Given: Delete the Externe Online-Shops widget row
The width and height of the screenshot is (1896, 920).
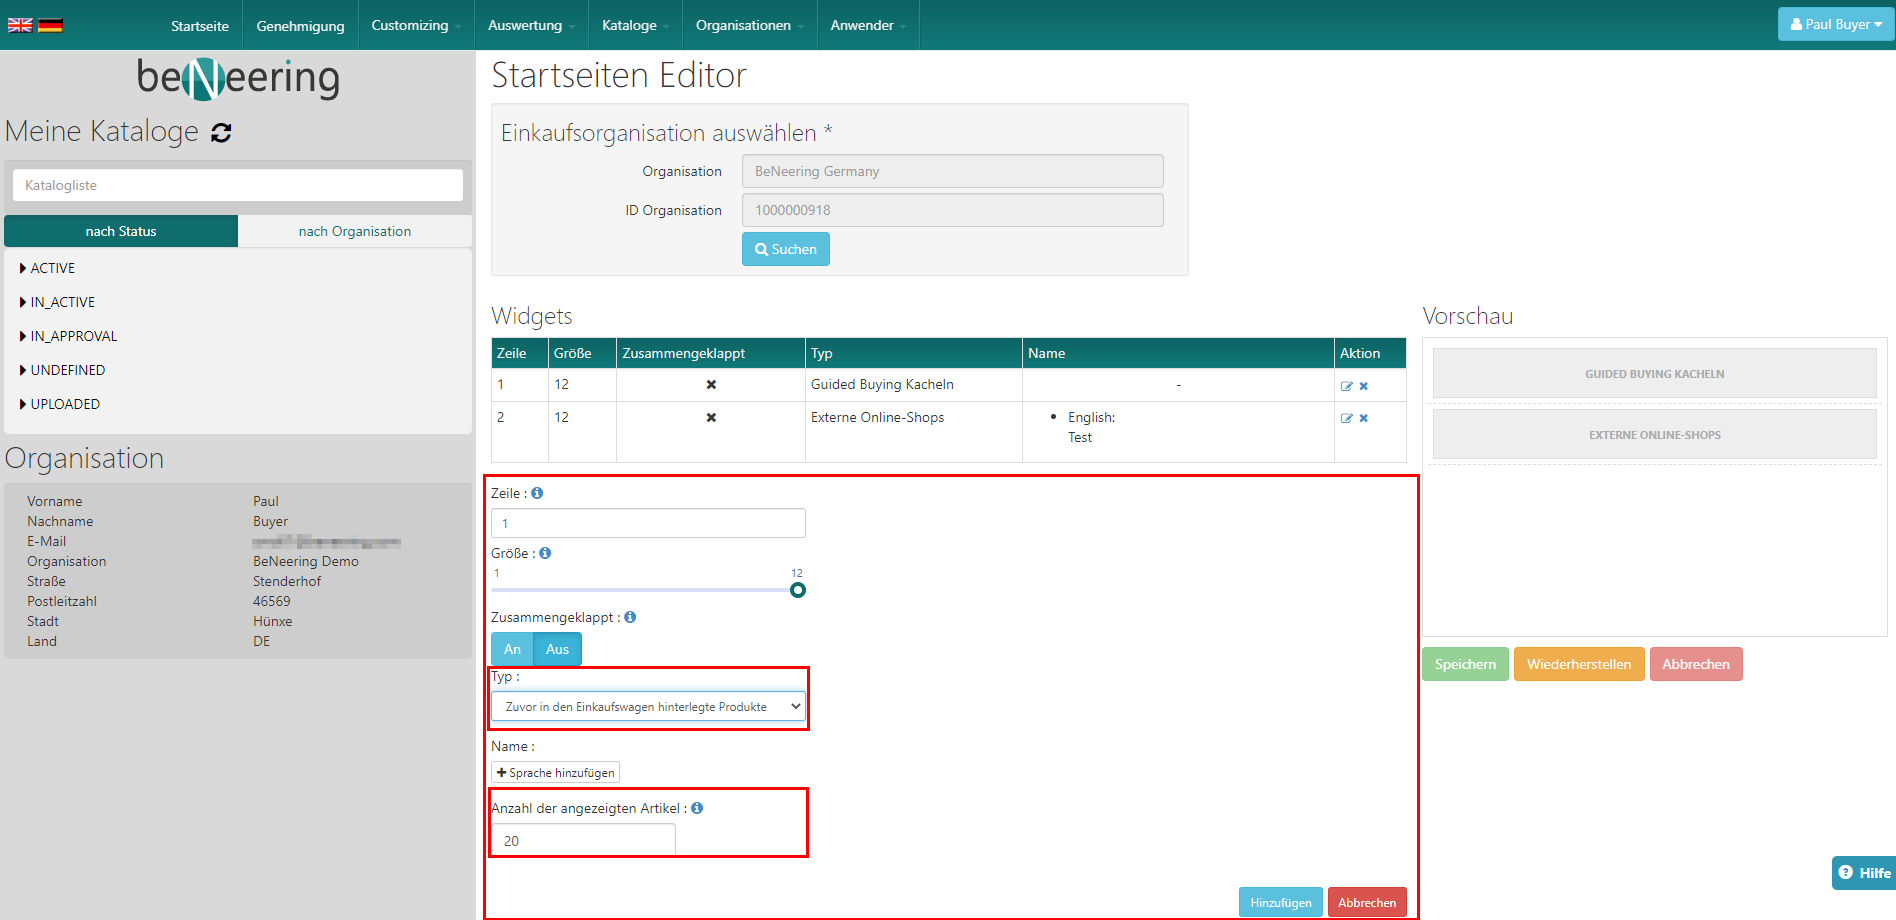Looking at the screenshot, I should coord(1364,418).
